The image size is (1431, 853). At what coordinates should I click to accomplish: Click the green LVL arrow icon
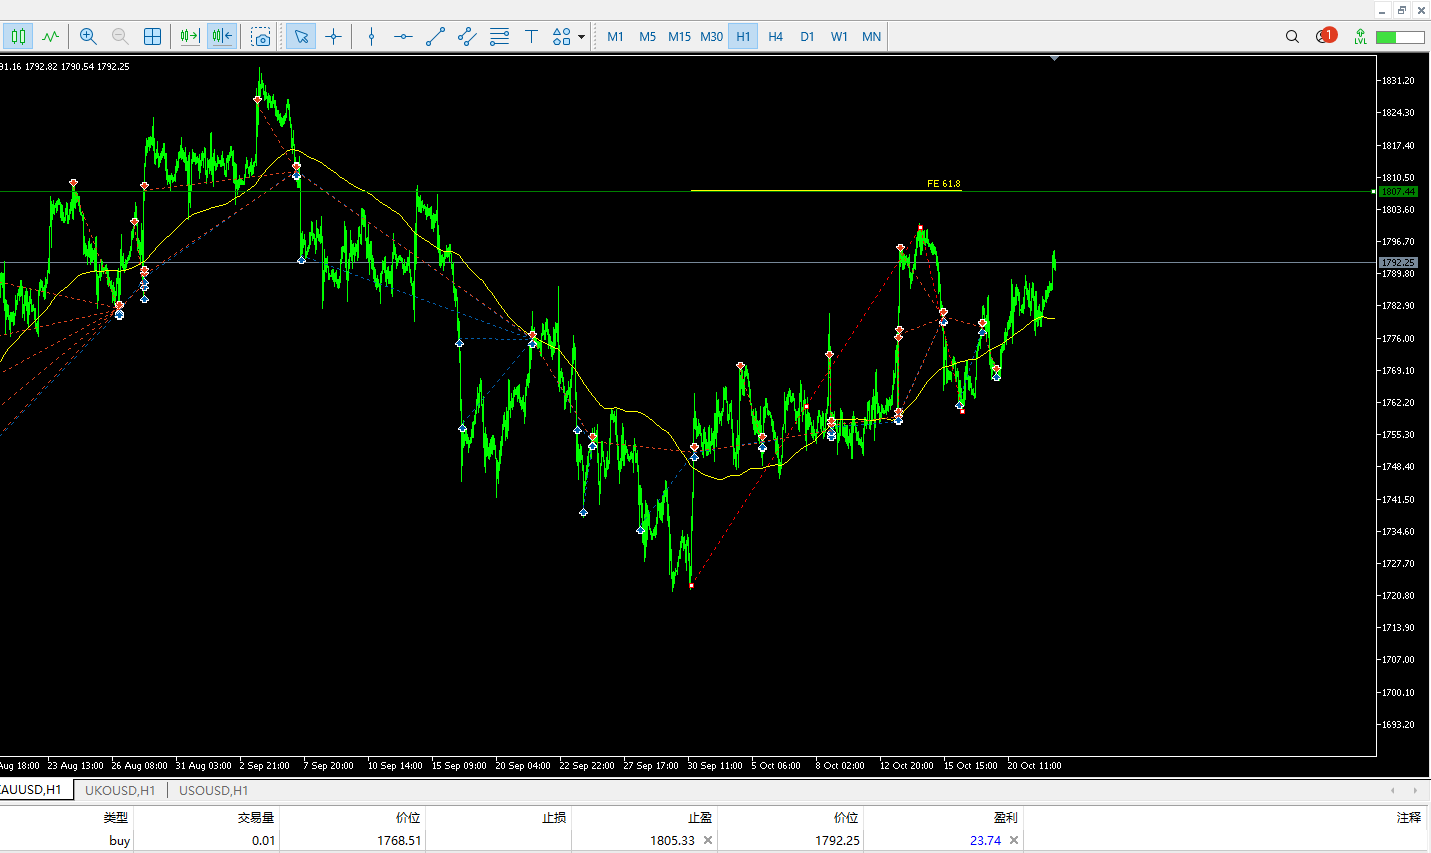(1360, 37)
